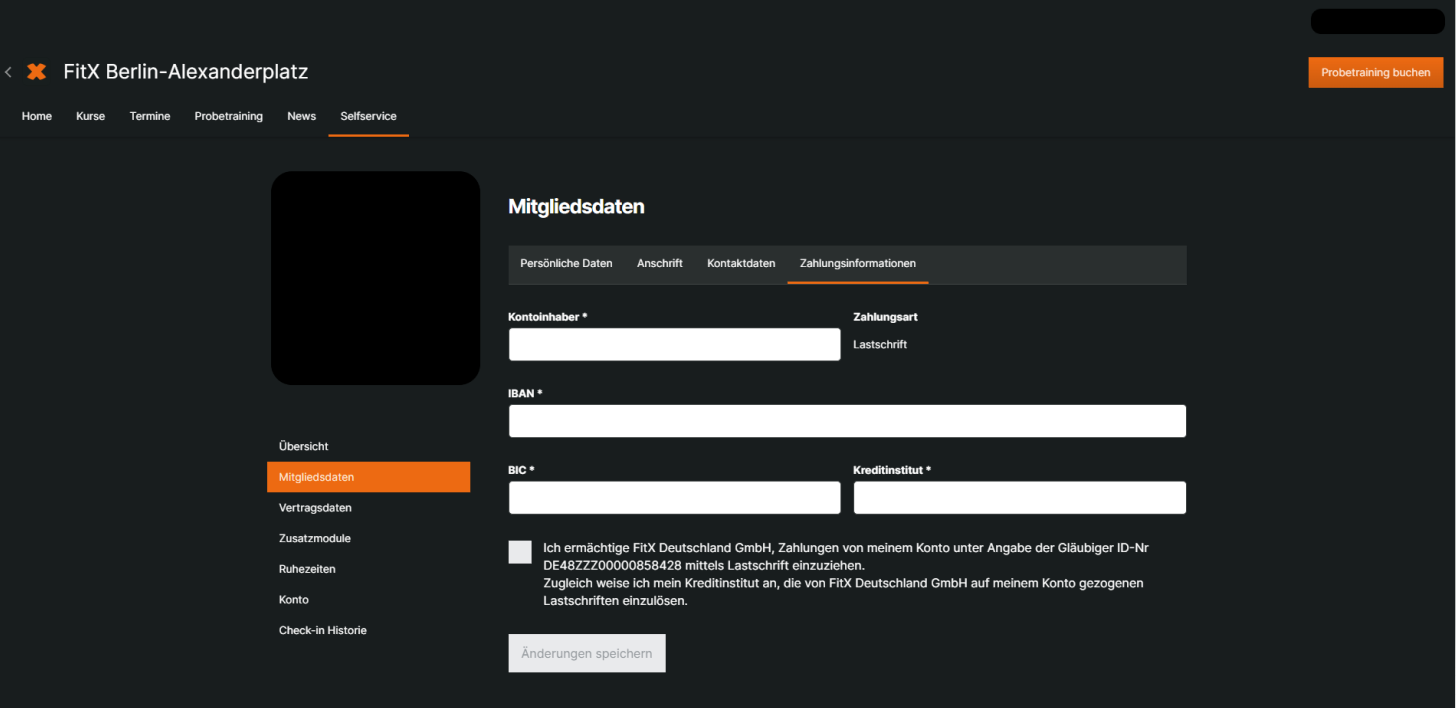The height and width of the screenshot is (708, 1456).
Task: Focus the Kontoinhaber input field
Action: point(675,345)
